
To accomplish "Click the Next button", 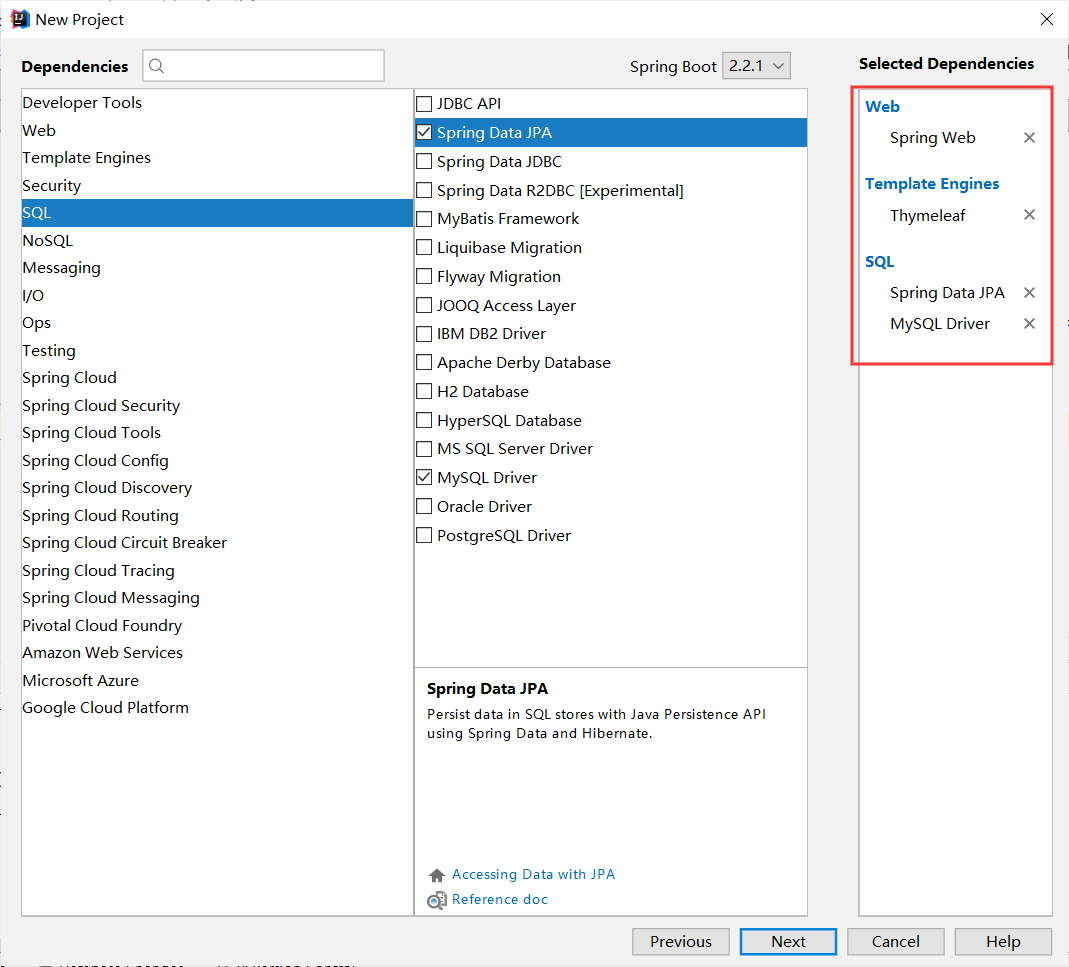I will [788, 941].
